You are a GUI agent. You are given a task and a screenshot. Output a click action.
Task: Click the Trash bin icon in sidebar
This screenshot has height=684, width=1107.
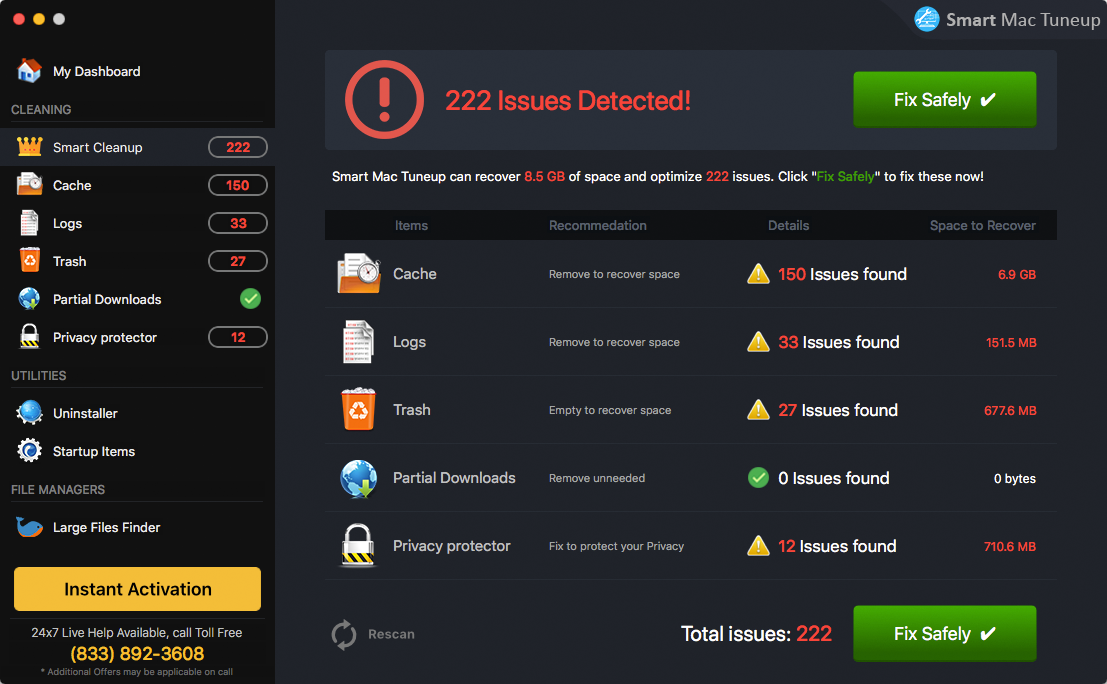coord(30,260)
